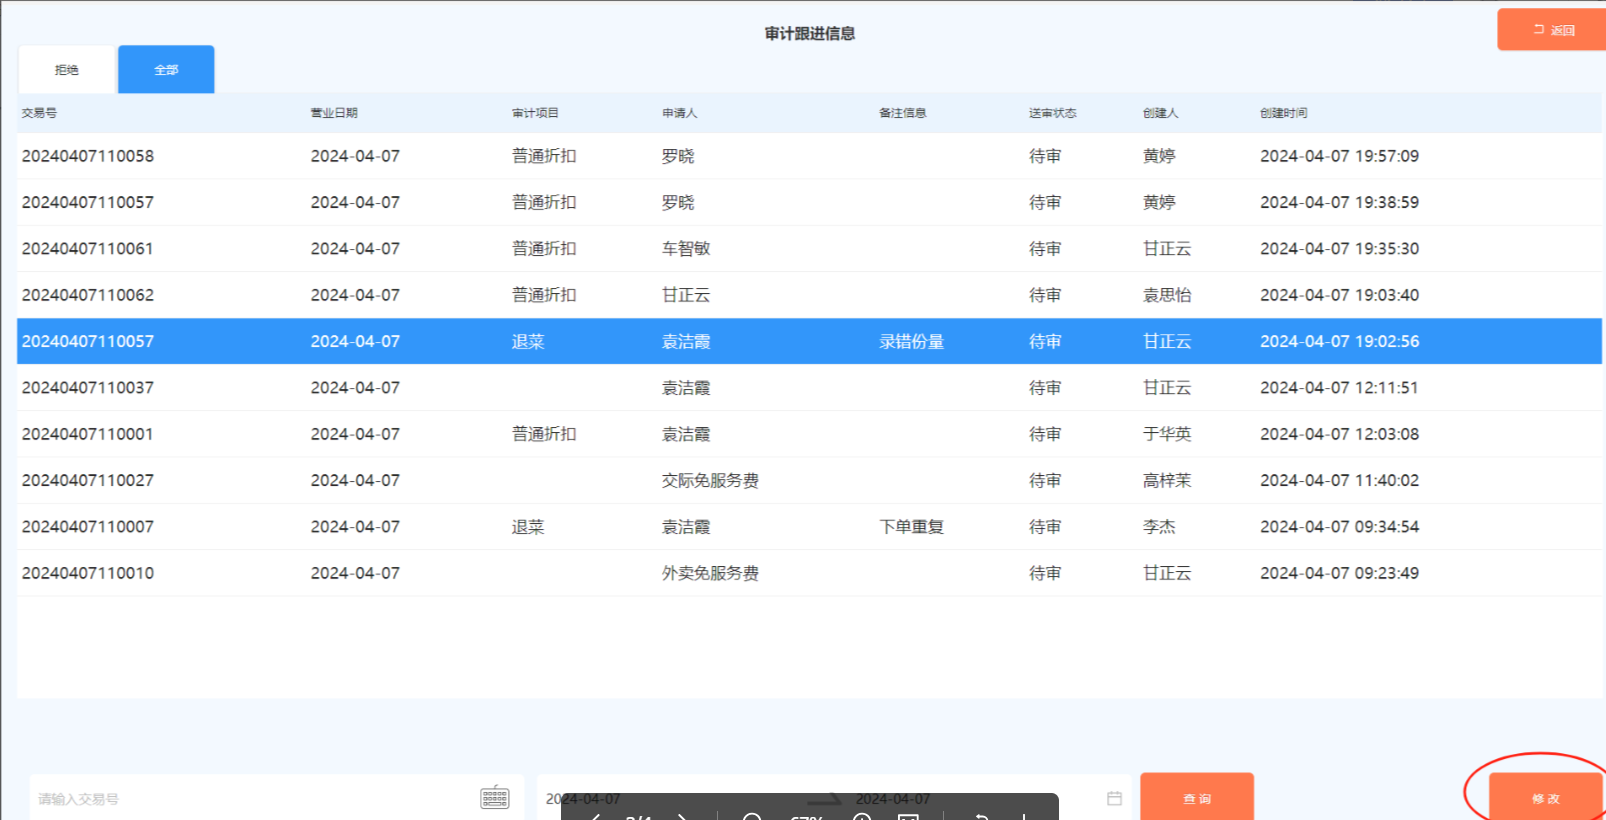Click the modify (修改) button

[x=1545, y=797]
